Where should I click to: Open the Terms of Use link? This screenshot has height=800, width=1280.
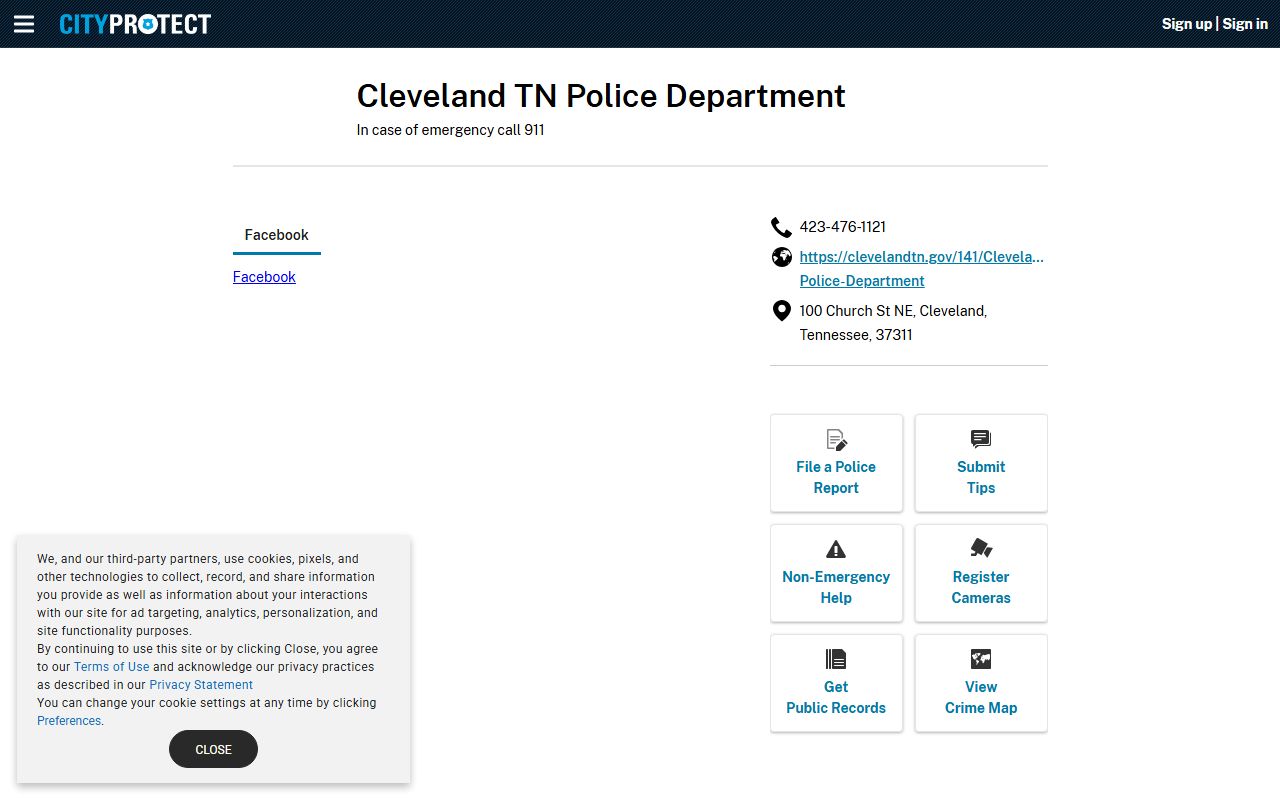(x=111, y=667)
